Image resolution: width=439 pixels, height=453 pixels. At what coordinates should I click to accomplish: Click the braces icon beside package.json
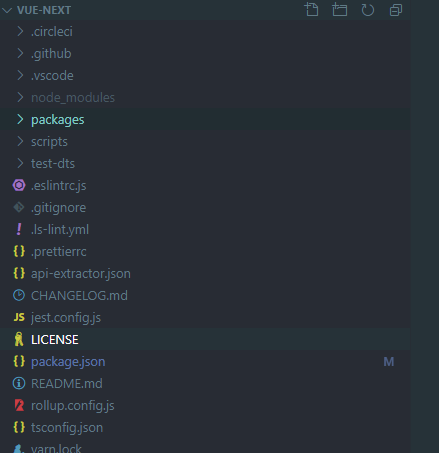pyautogui.click(x=19, y=361)
